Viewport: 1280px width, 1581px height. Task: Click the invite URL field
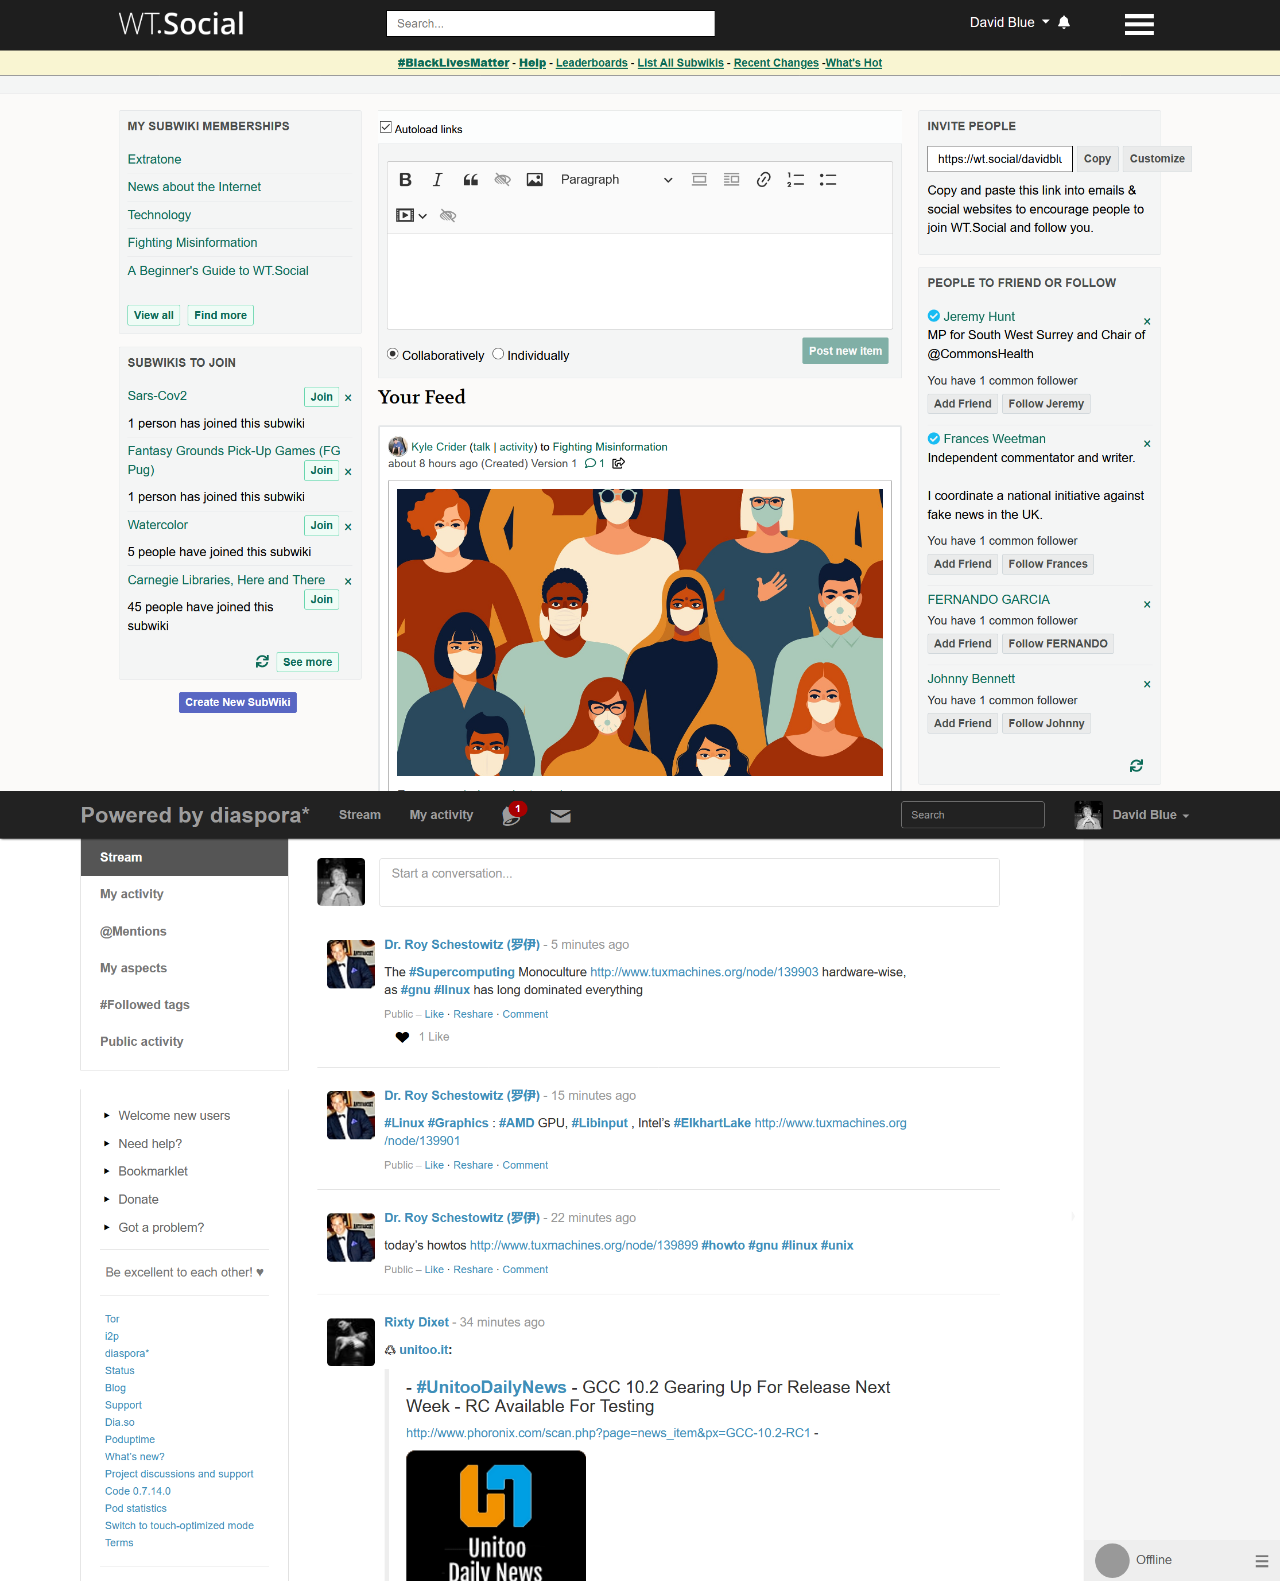1000,159
